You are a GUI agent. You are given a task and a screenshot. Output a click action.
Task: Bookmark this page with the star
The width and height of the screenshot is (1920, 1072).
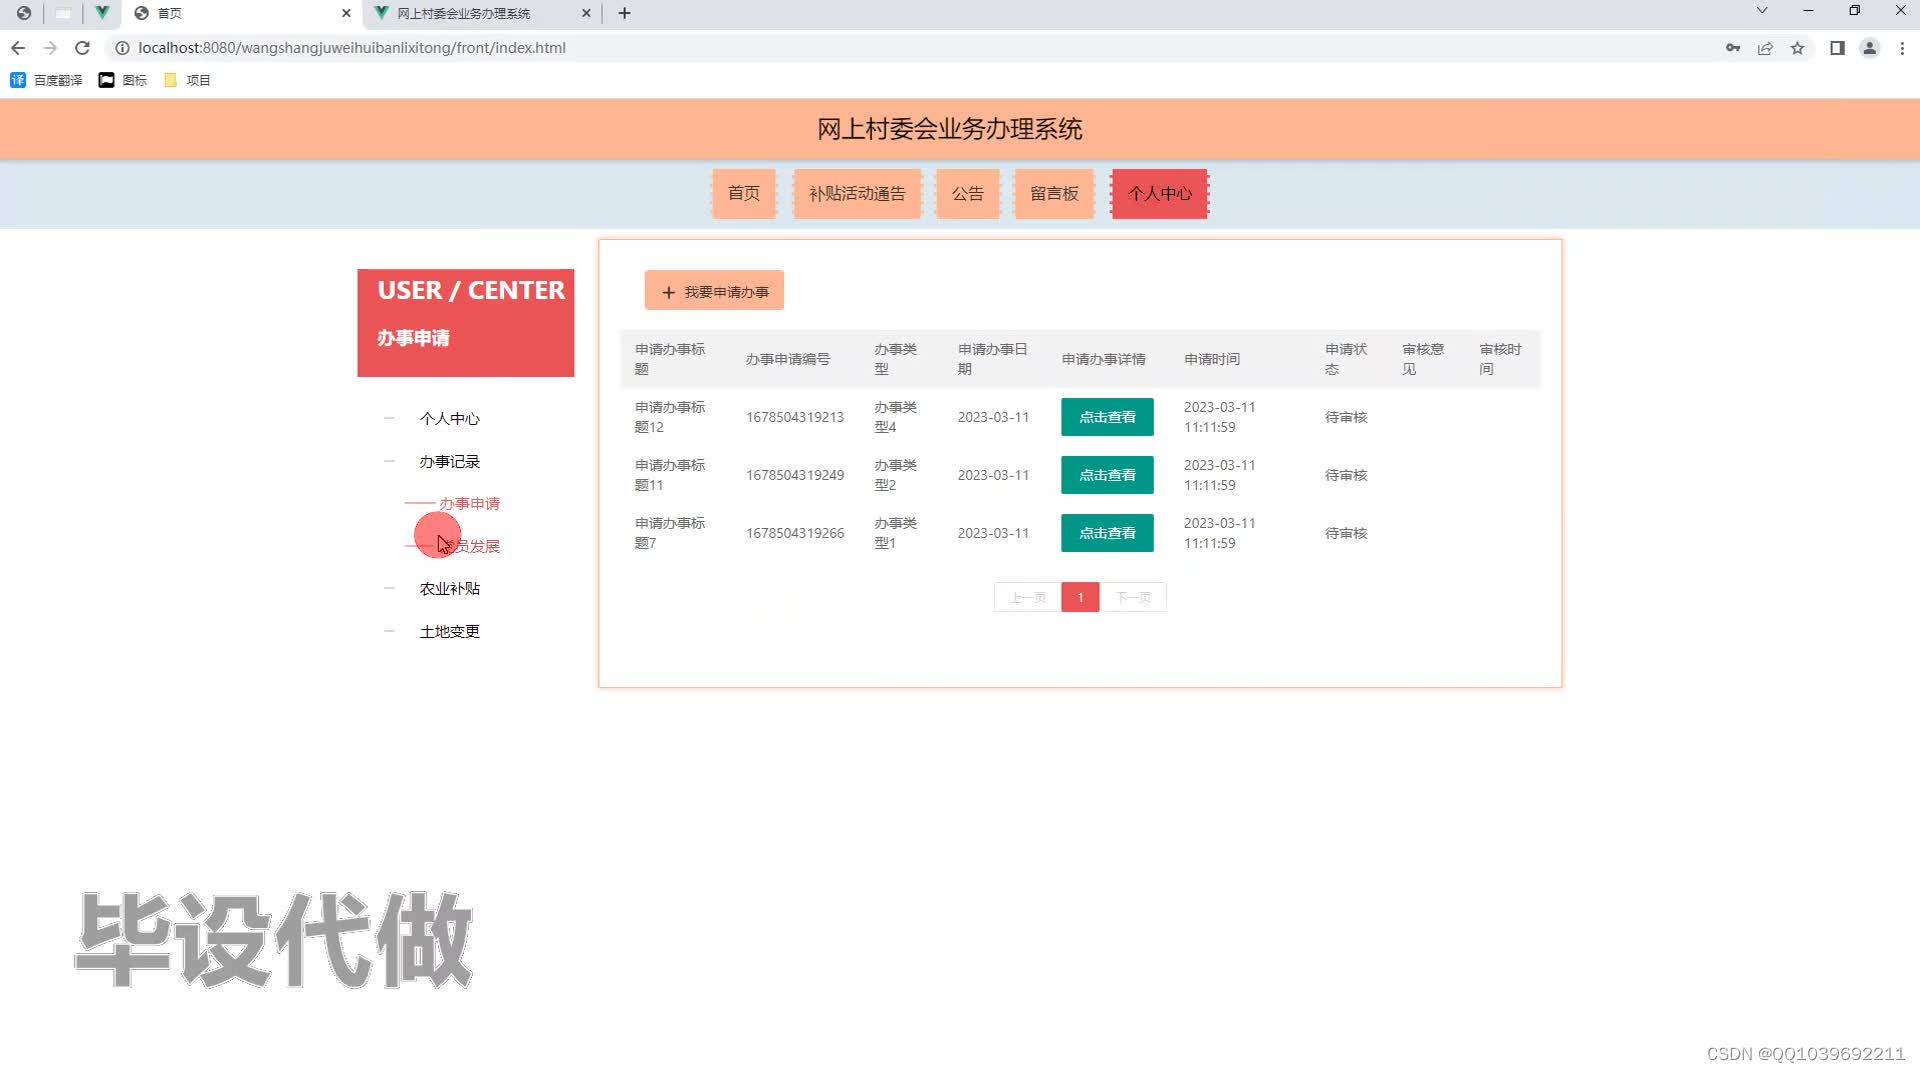1797,48
